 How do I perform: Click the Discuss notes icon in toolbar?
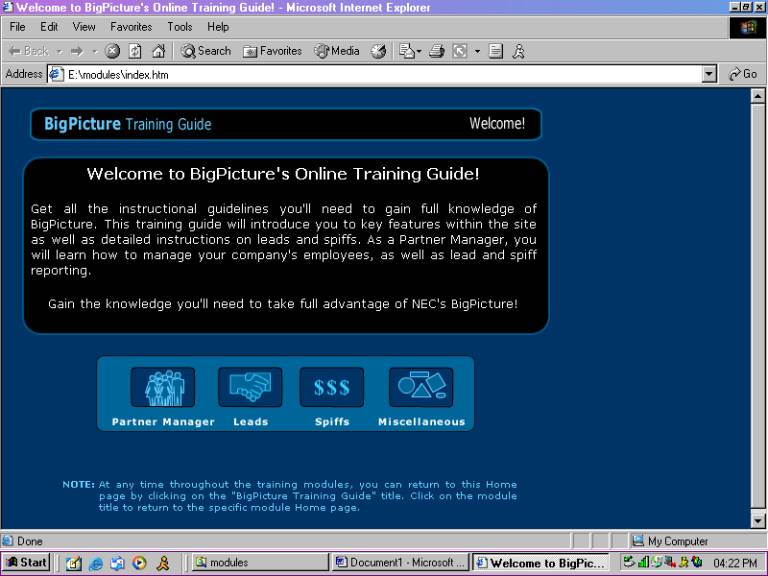(496, 51)
